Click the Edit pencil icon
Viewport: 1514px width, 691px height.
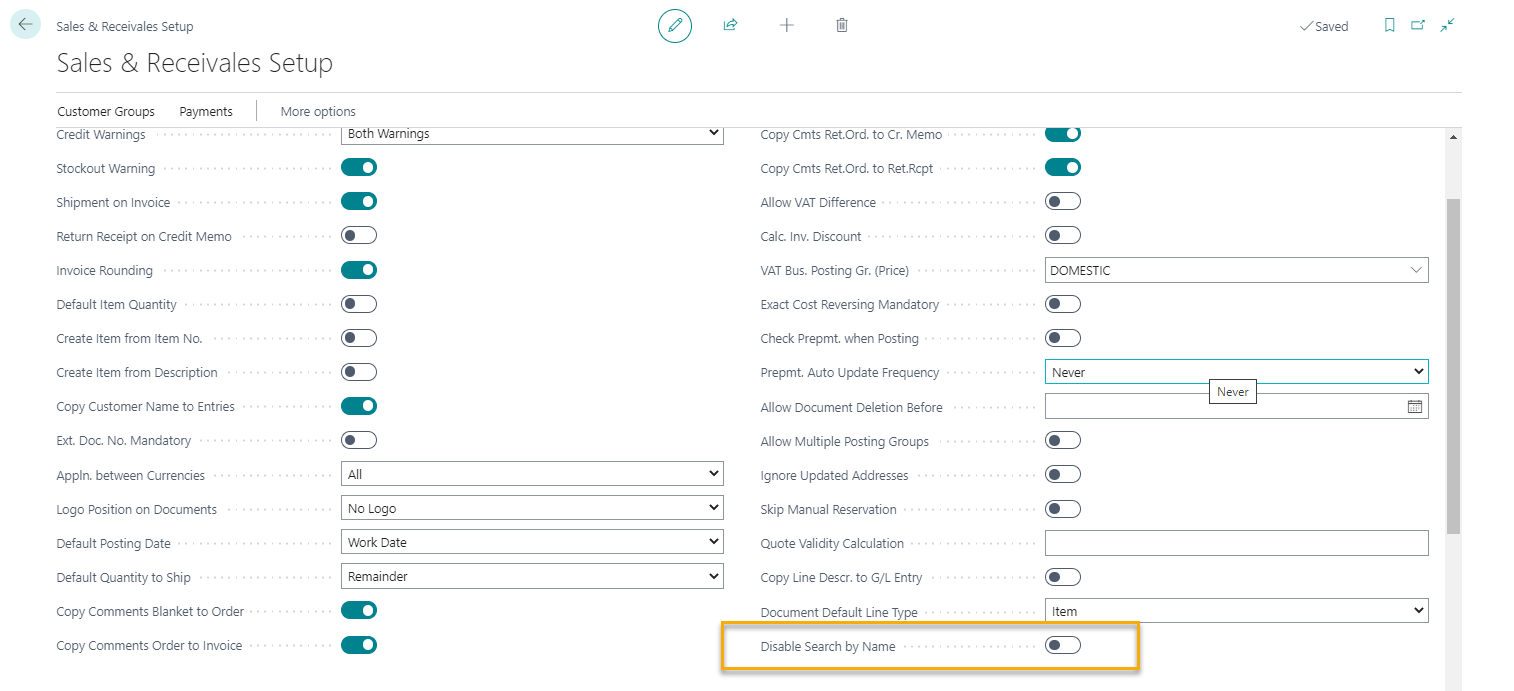[674, 26]
